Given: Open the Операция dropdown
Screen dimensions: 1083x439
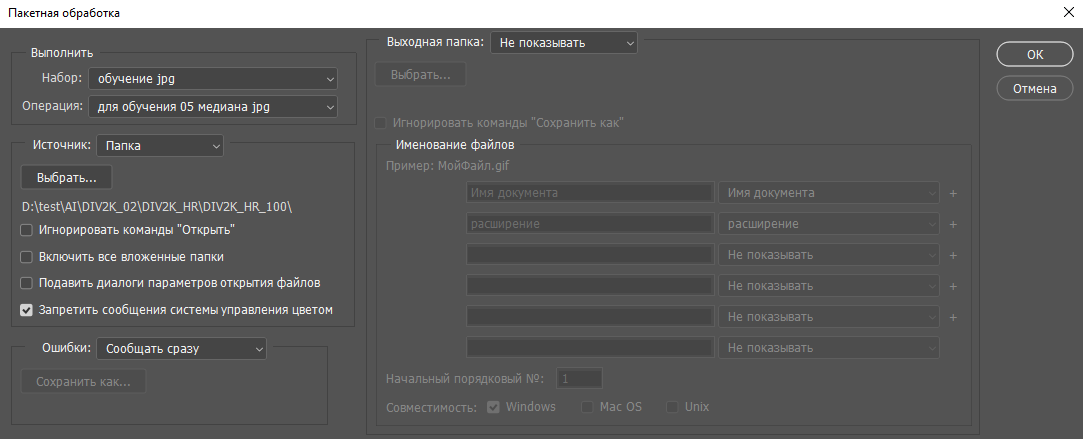Looking at the screenshot, I should click(x=213, y=106).
